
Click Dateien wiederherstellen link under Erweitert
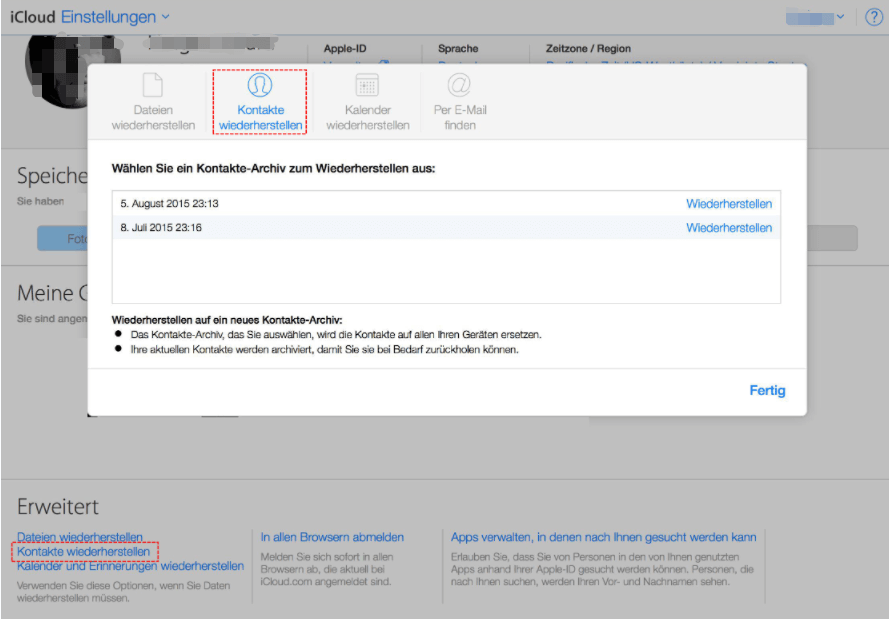80,537
